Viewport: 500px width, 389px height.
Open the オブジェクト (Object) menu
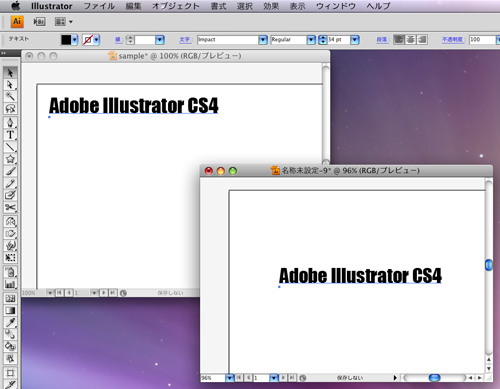pyautogui.click(x=176, y=6)
